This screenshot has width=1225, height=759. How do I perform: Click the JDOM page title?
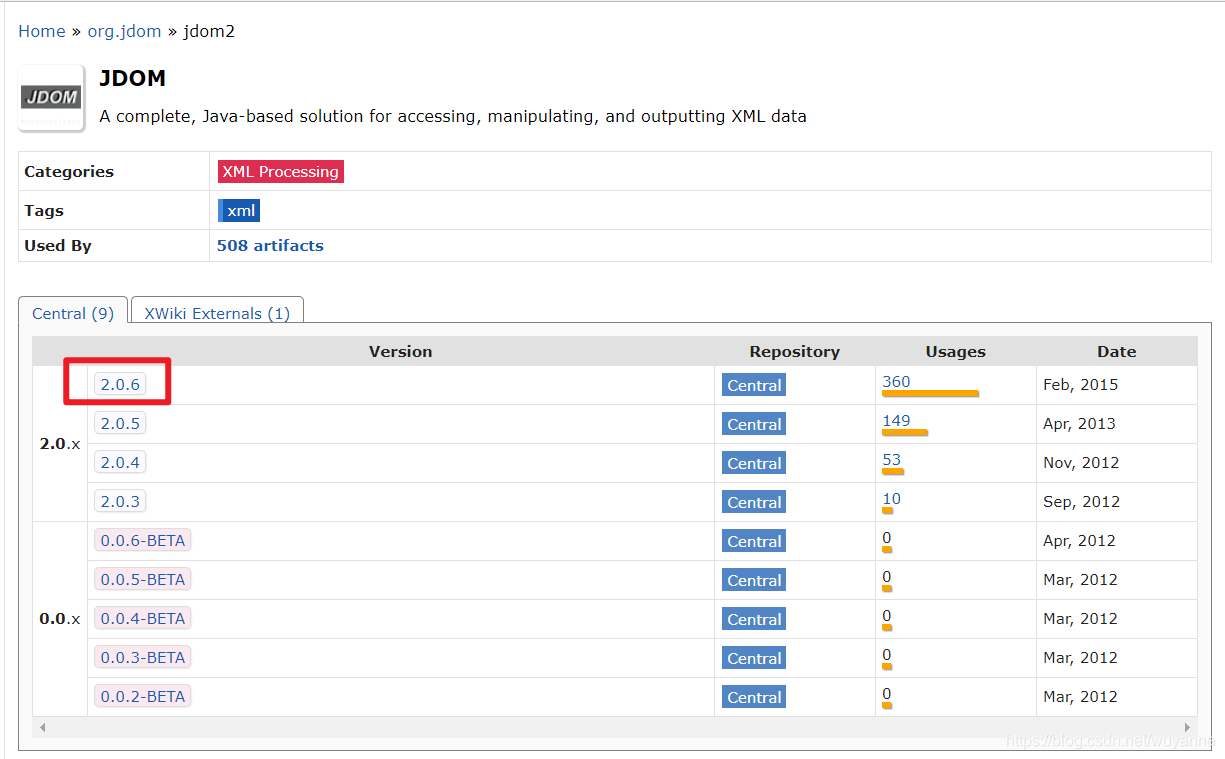click(133, 78)
